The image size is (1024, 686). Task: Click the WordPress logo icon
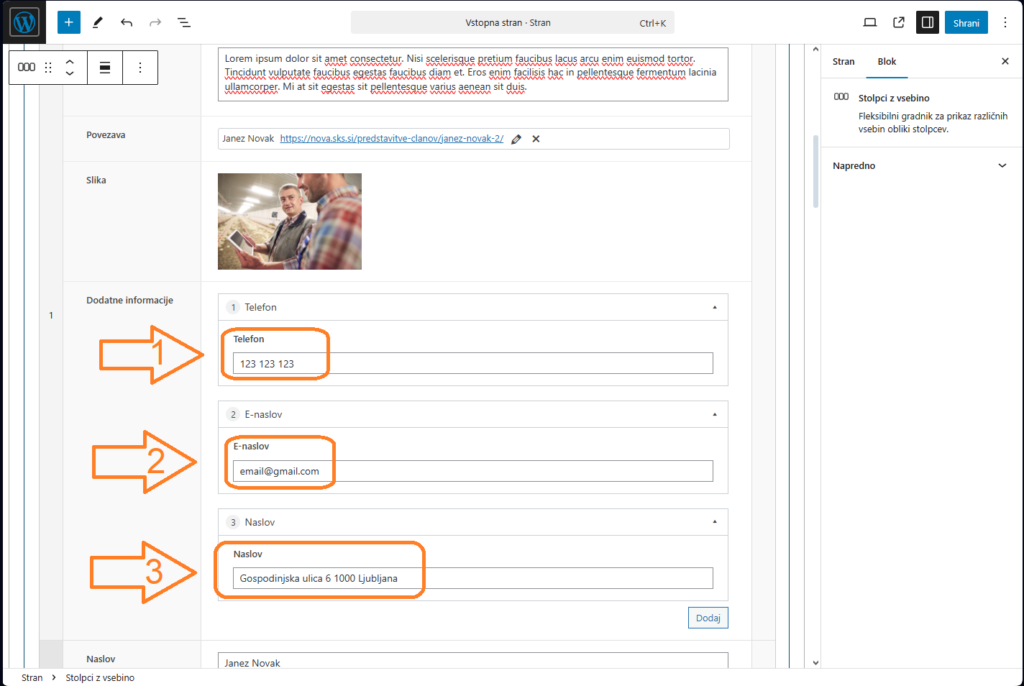25,22
